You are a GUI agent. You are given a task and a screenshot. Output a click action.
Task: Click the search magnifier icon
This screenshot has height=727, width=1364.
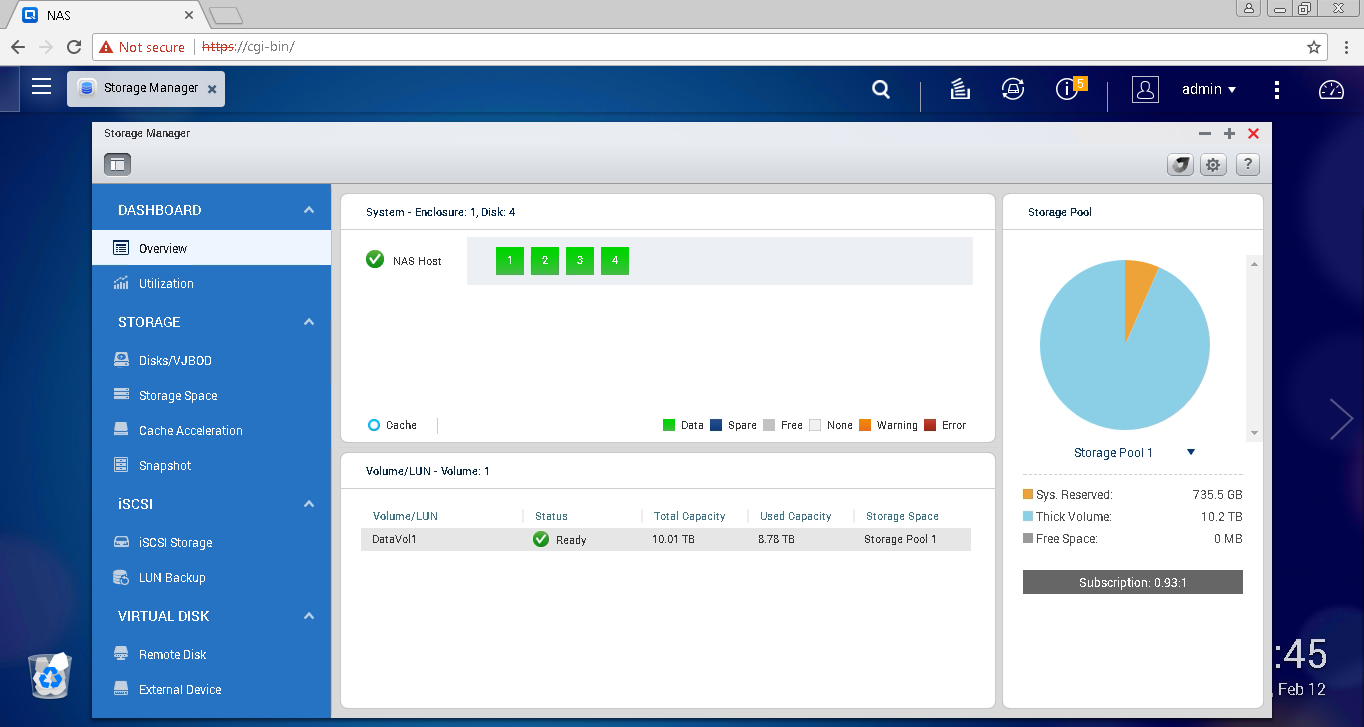880,89
